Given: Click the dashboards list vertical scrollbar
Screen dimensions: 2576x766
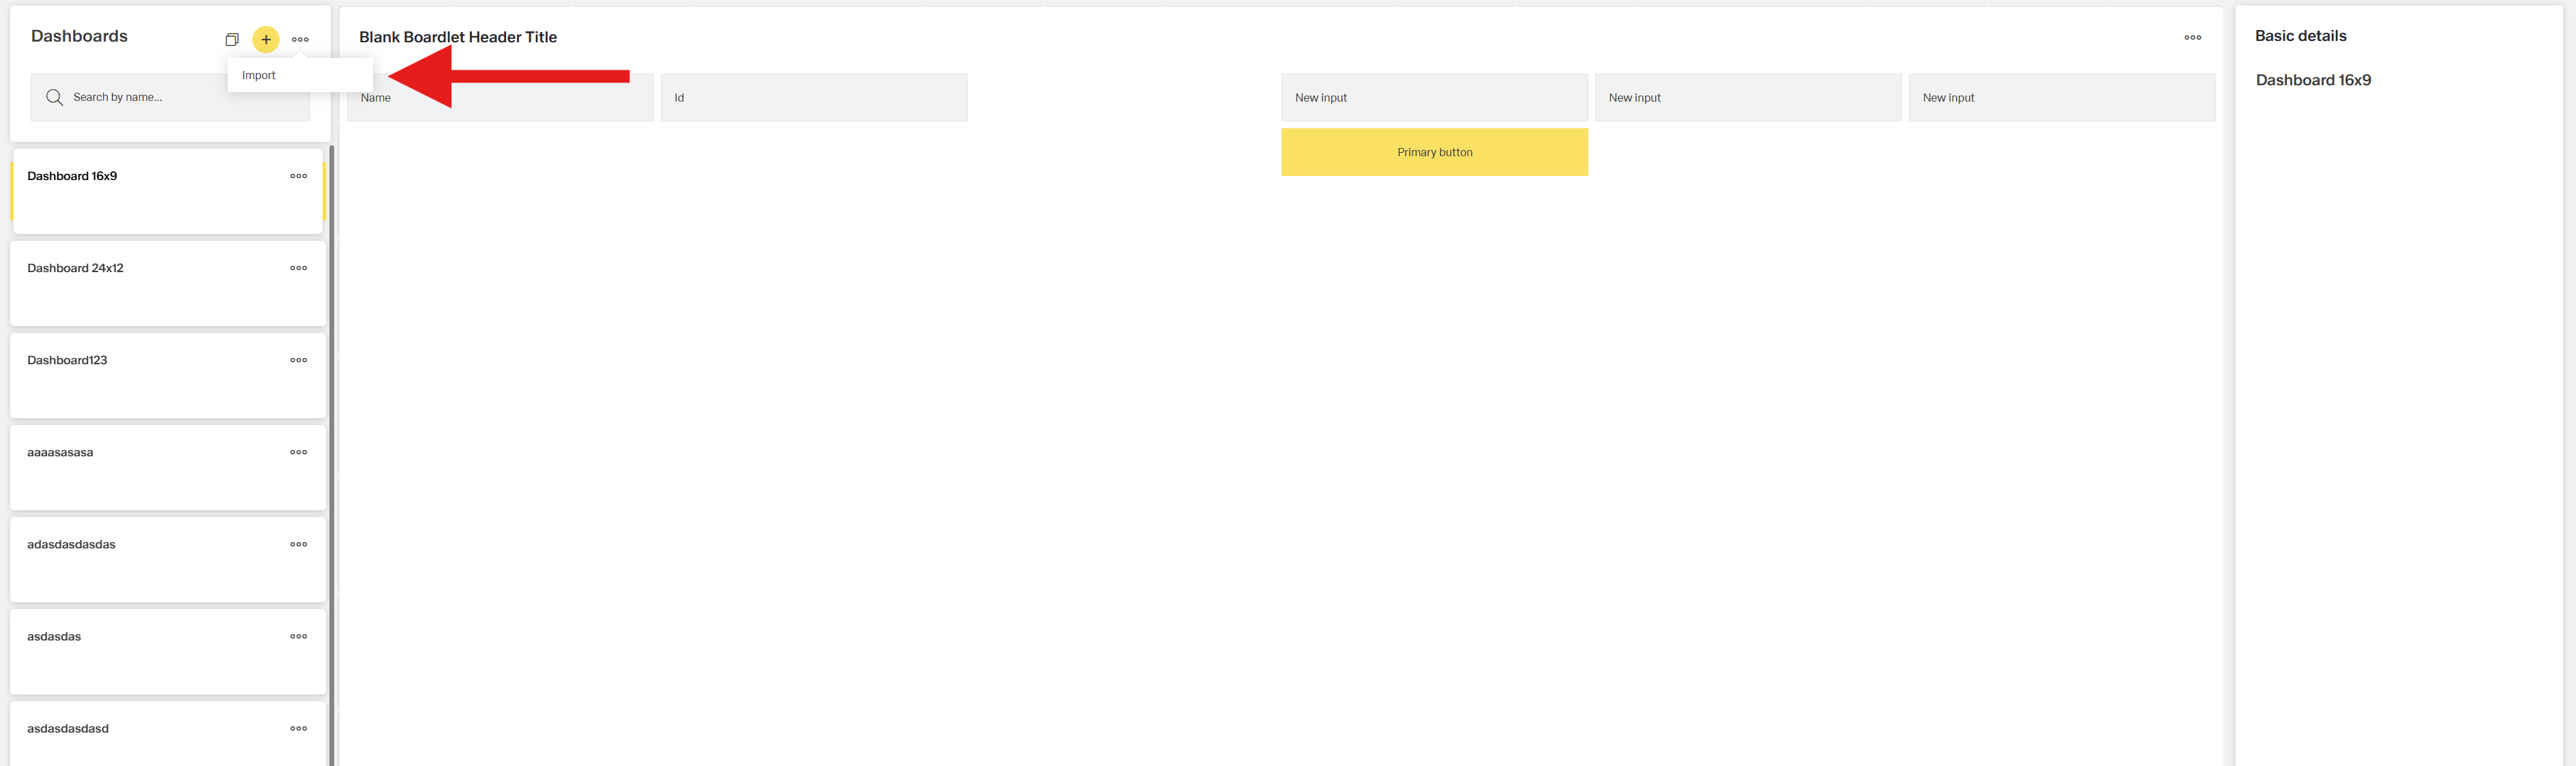Looking at the screenshot, I should click(331, 450).
